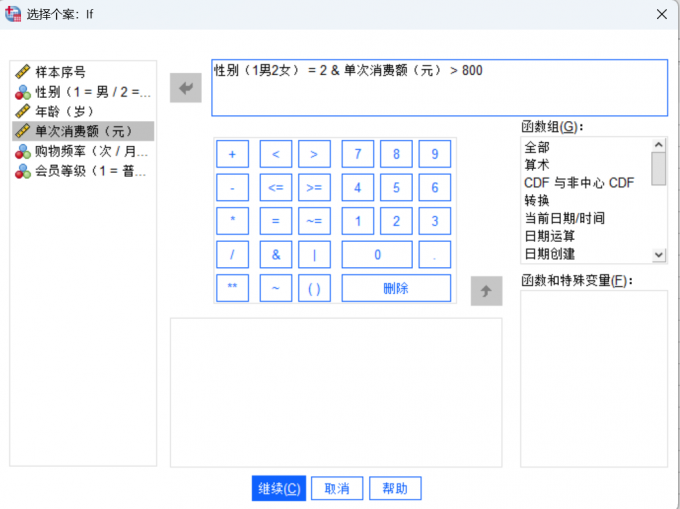The image size is (680, 509).
Task: Click keypad digit 9
Action: click(435, 154)
